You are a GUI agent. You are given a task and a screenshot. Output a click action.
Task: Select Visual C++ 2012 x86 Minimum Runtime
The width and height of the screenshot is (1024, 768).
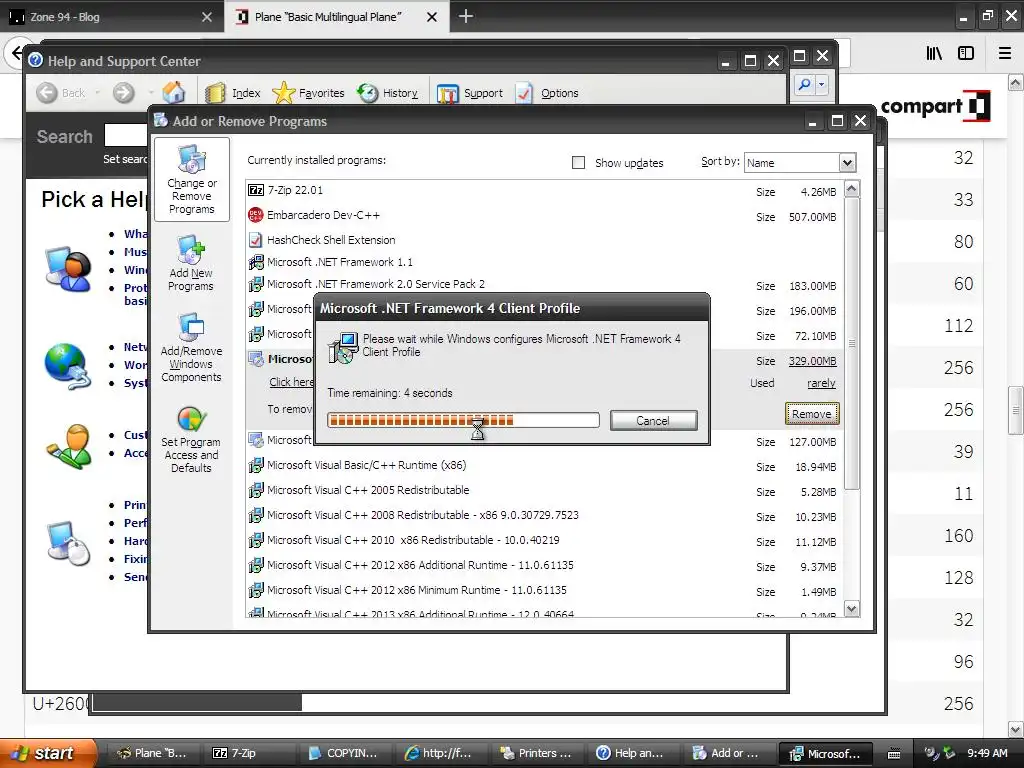[x=545, y=590]
